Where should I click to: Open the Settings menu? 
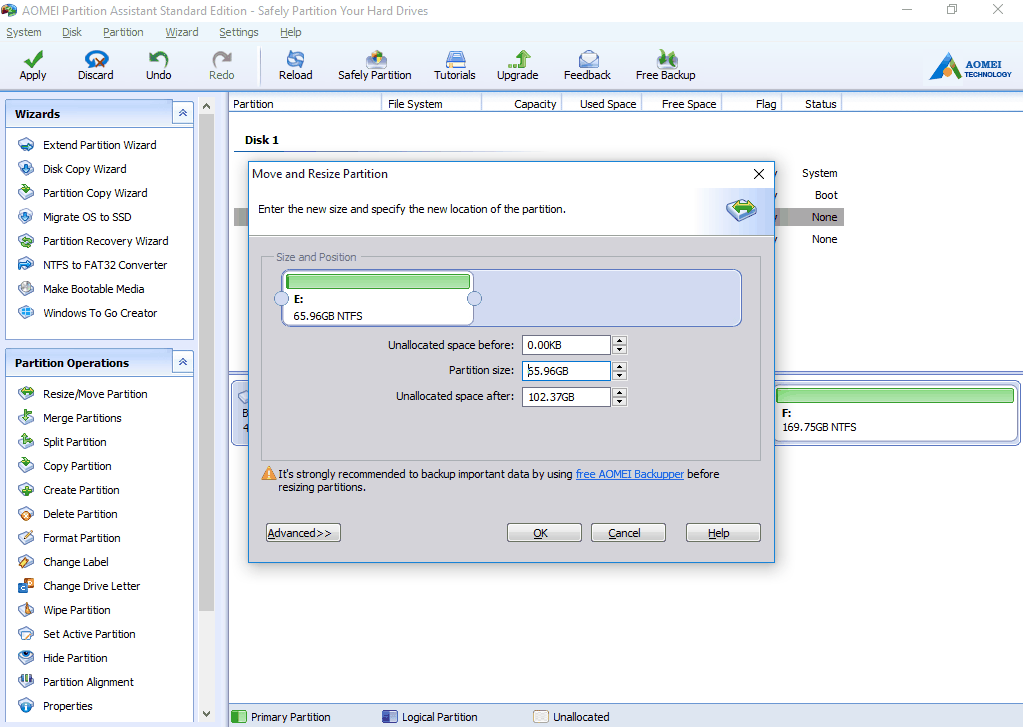click(238, 32)
